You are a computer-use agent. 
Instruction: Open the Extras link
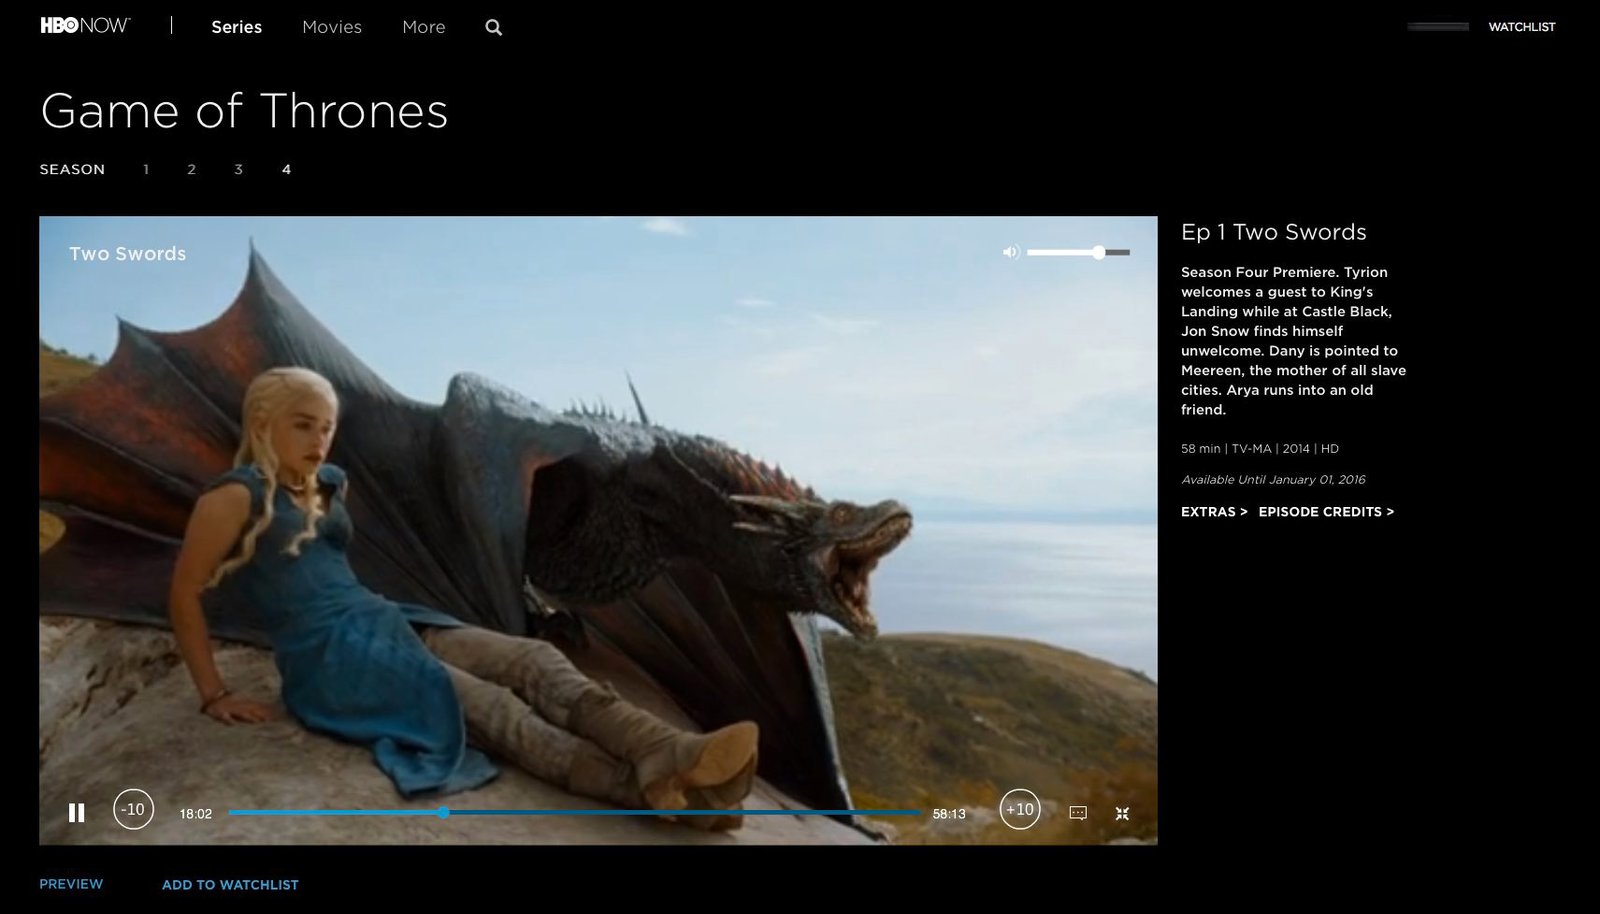pyautogui.click(x=1214, y=511)
